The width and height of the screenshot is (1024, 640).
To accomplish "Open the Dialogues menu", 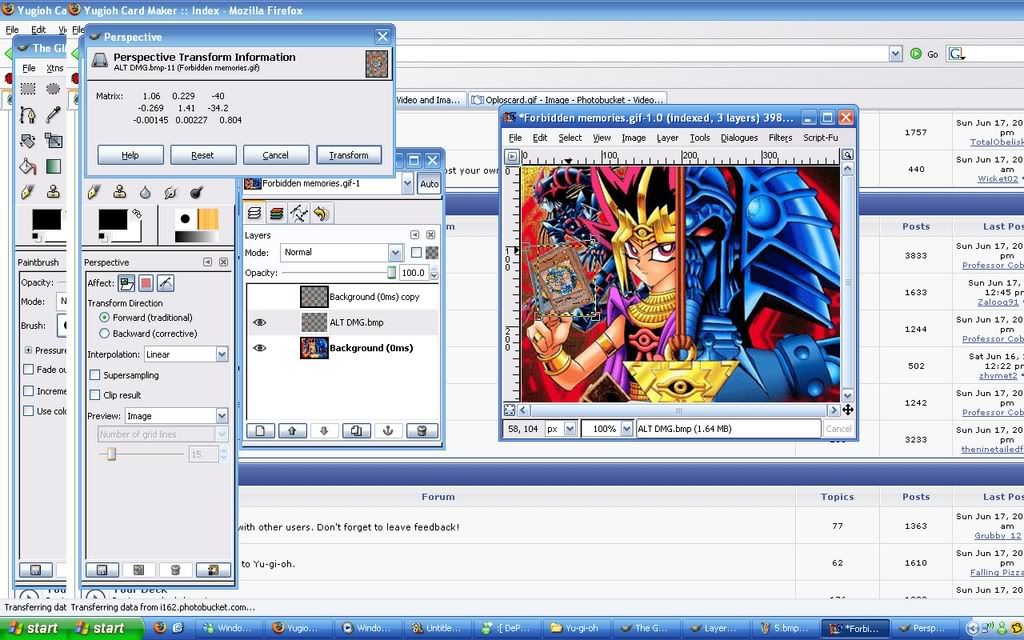I will tap(739, 138).
